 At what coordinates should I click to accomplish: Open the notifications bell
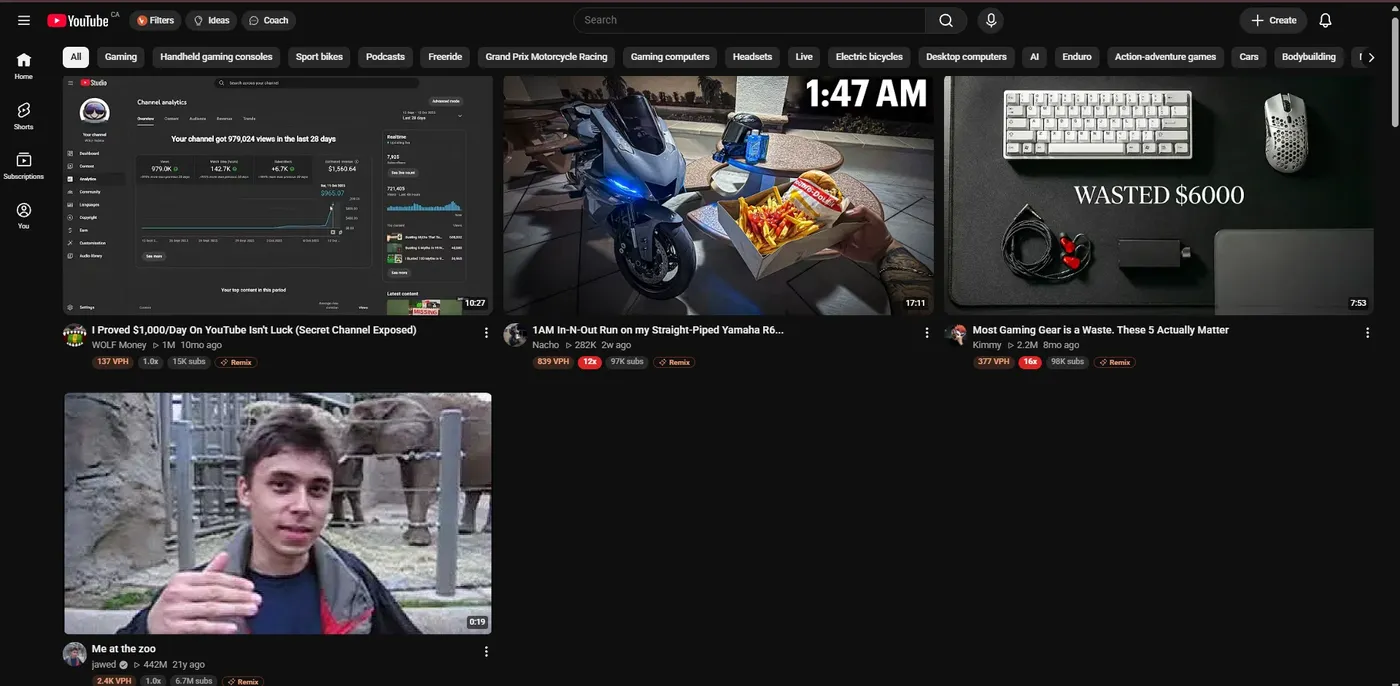[1325, 20]
